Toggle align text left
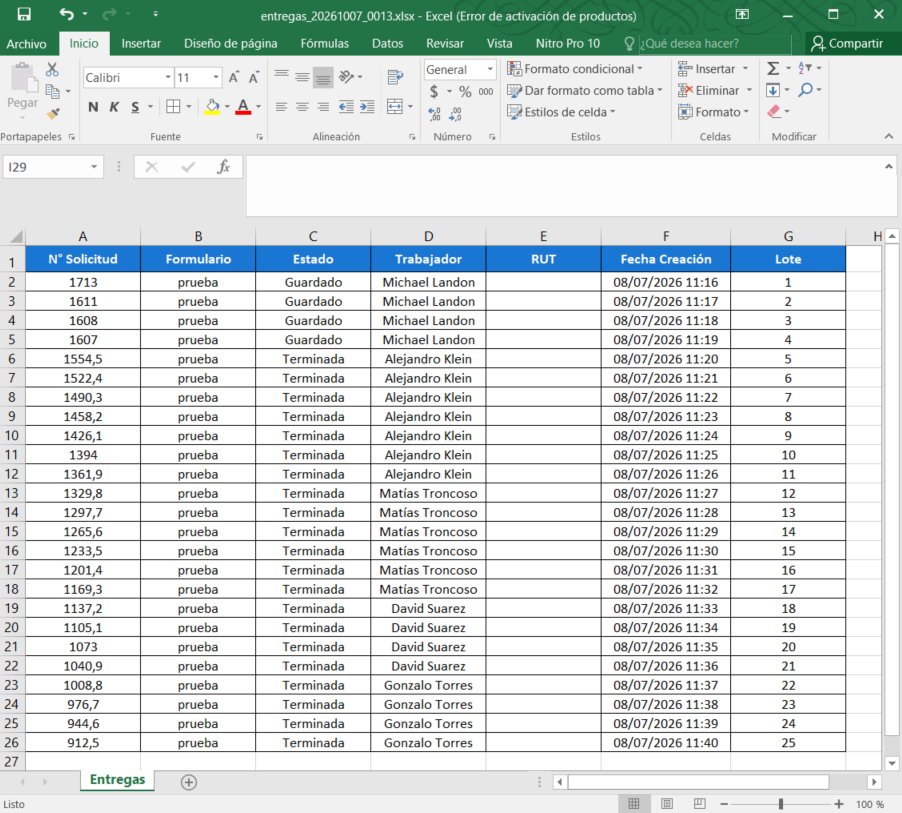The width and height of the screenshot is (902, 813). [281, 106]
